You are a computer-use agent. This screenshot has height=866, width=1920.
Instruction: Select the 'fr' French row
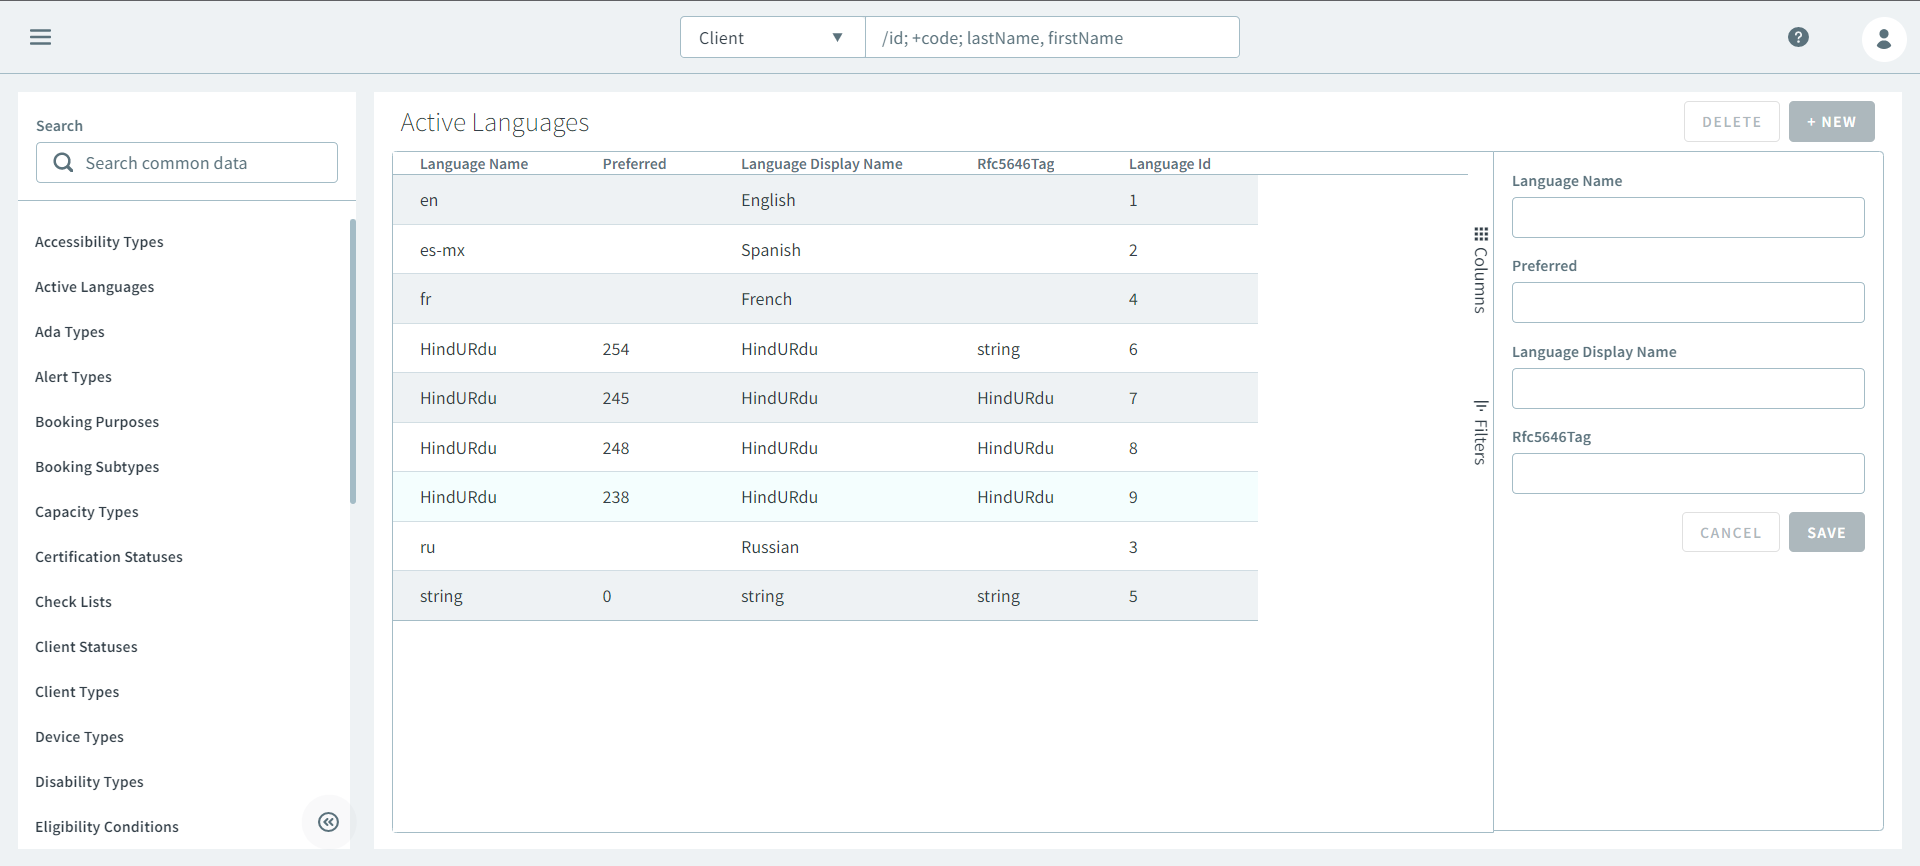coord(825,299)
